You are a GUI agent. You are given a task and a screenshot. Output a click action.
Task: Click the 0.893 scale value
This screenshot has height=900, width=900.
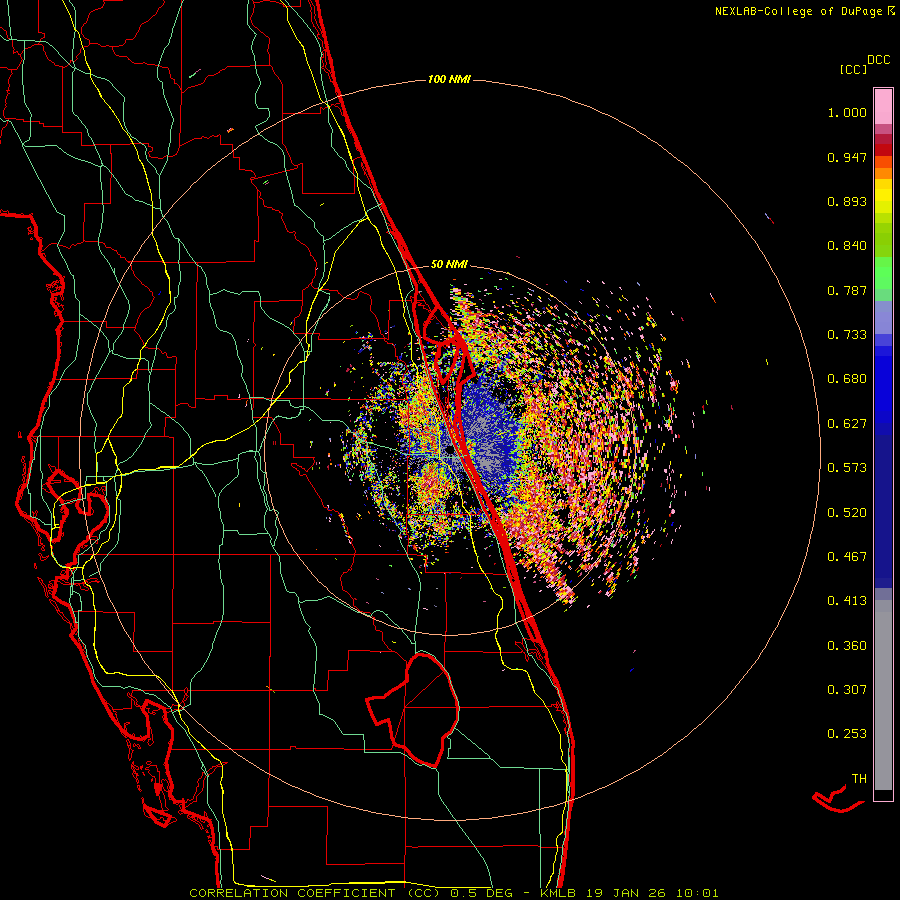(847, 201)
